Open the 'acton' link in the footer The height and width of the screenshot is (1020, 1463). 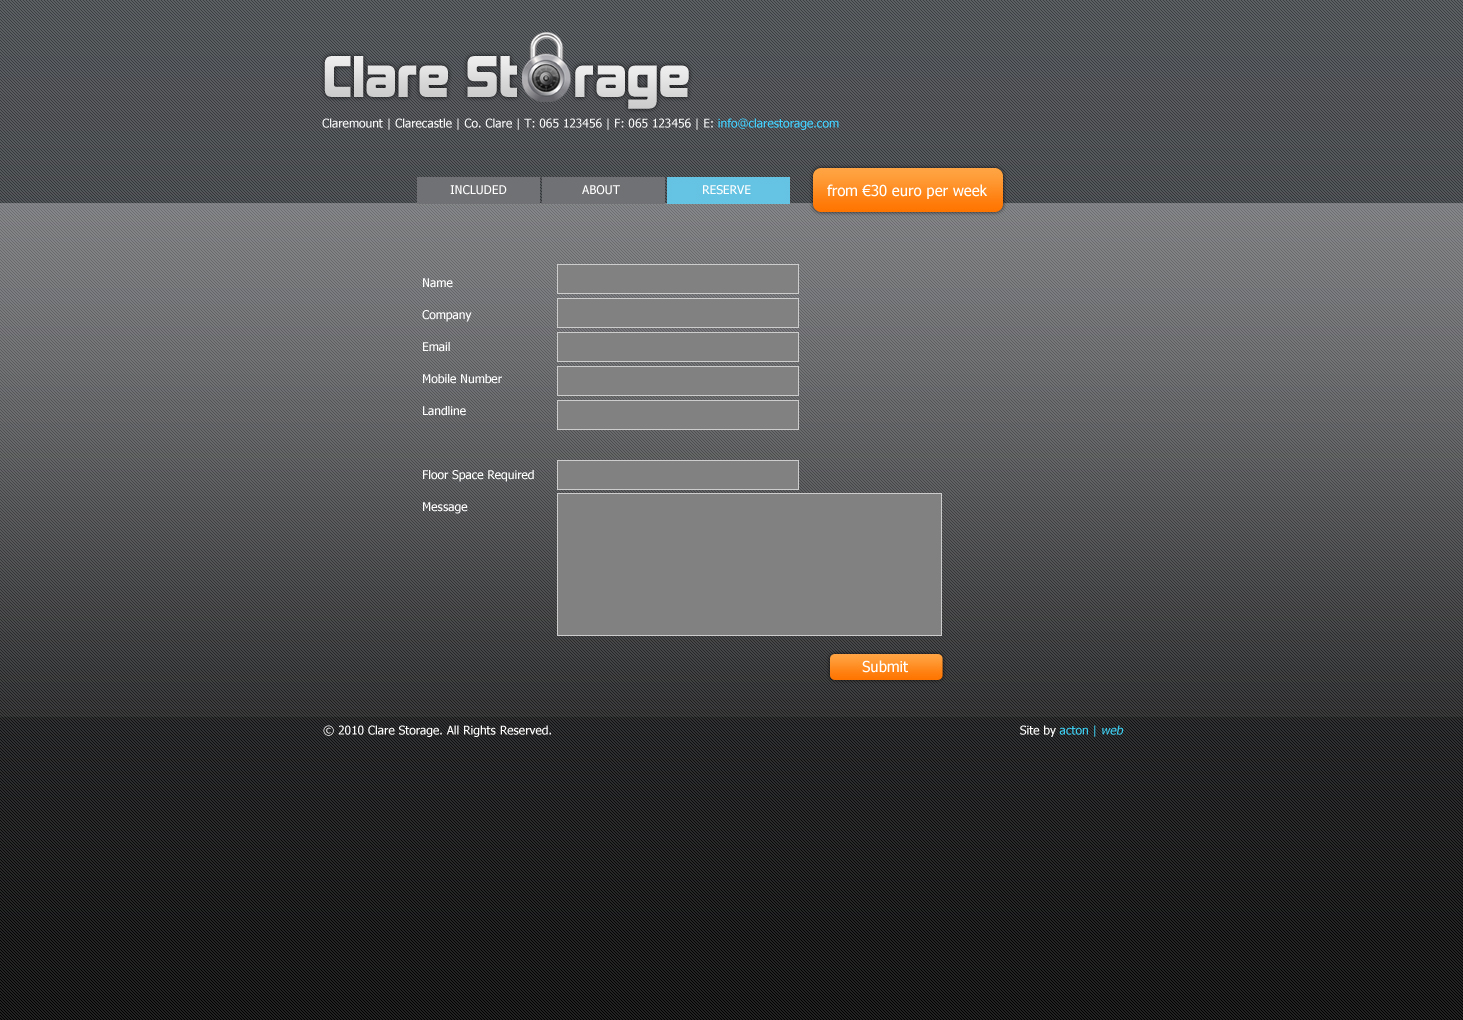point(1073,731)
